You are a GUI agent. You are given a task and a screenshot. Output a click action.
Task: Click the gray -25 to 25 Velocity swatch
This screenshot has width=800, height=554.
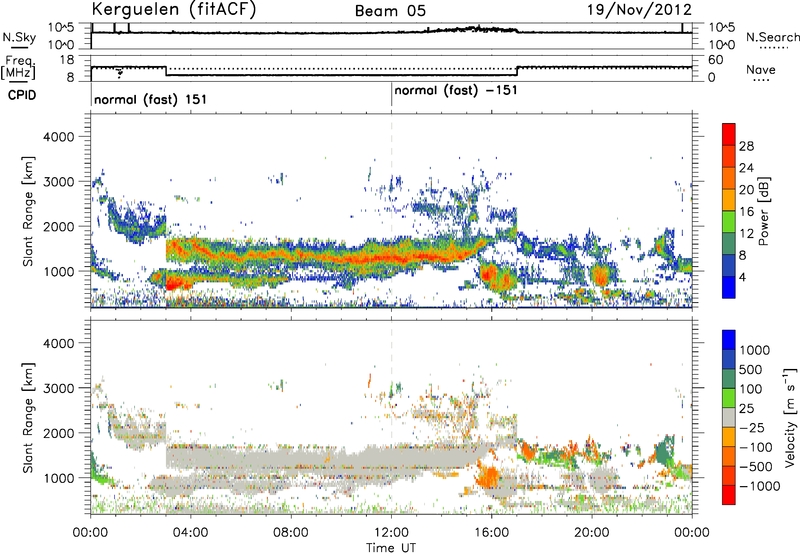pos(729,418)
